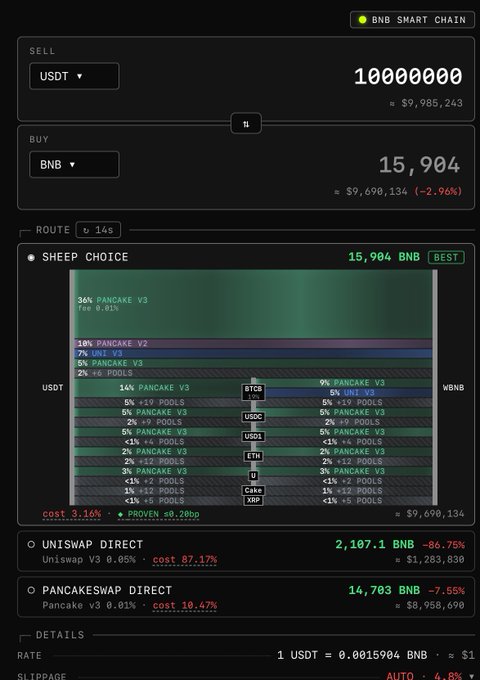The image size is (480, 680).
Task: Open the slippage AUTO 4.8% dropdown
Action: (x=430, y=676)
